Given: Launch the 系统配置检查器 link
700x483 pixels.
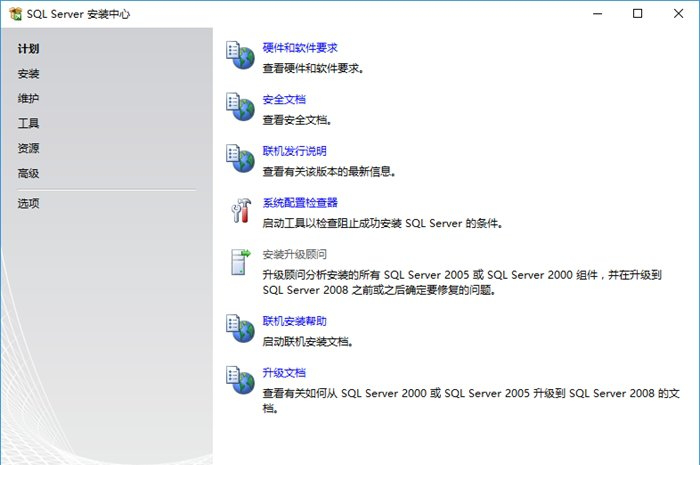Looking at the screenshot, I should coord(300,203).
